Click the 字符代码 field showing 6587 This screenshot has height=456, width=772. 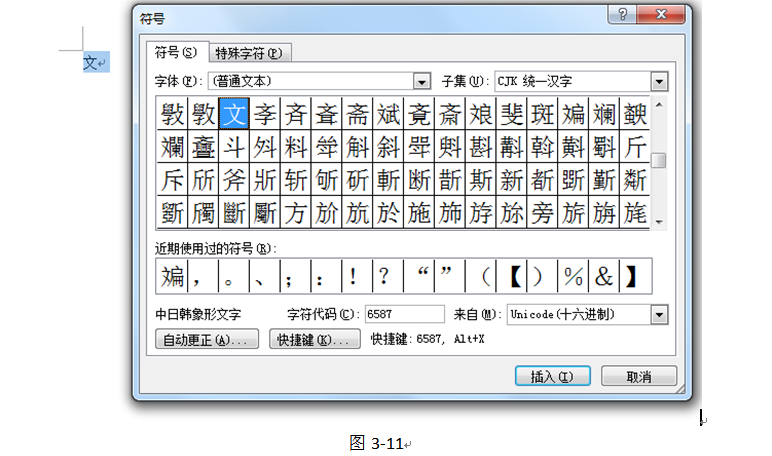point(404,314)
